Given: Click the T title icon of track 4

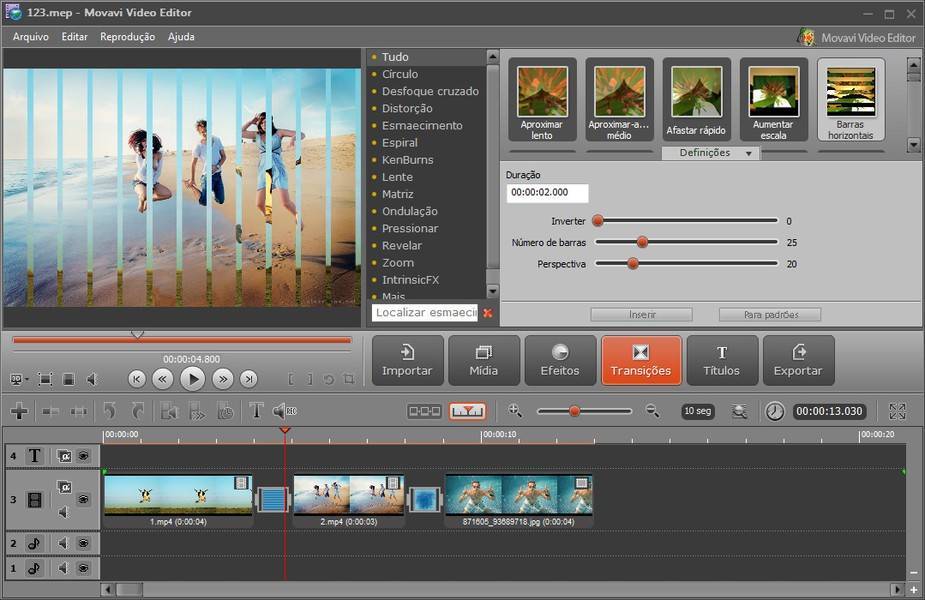Looking at the screenshot, I should coord(34,455).
